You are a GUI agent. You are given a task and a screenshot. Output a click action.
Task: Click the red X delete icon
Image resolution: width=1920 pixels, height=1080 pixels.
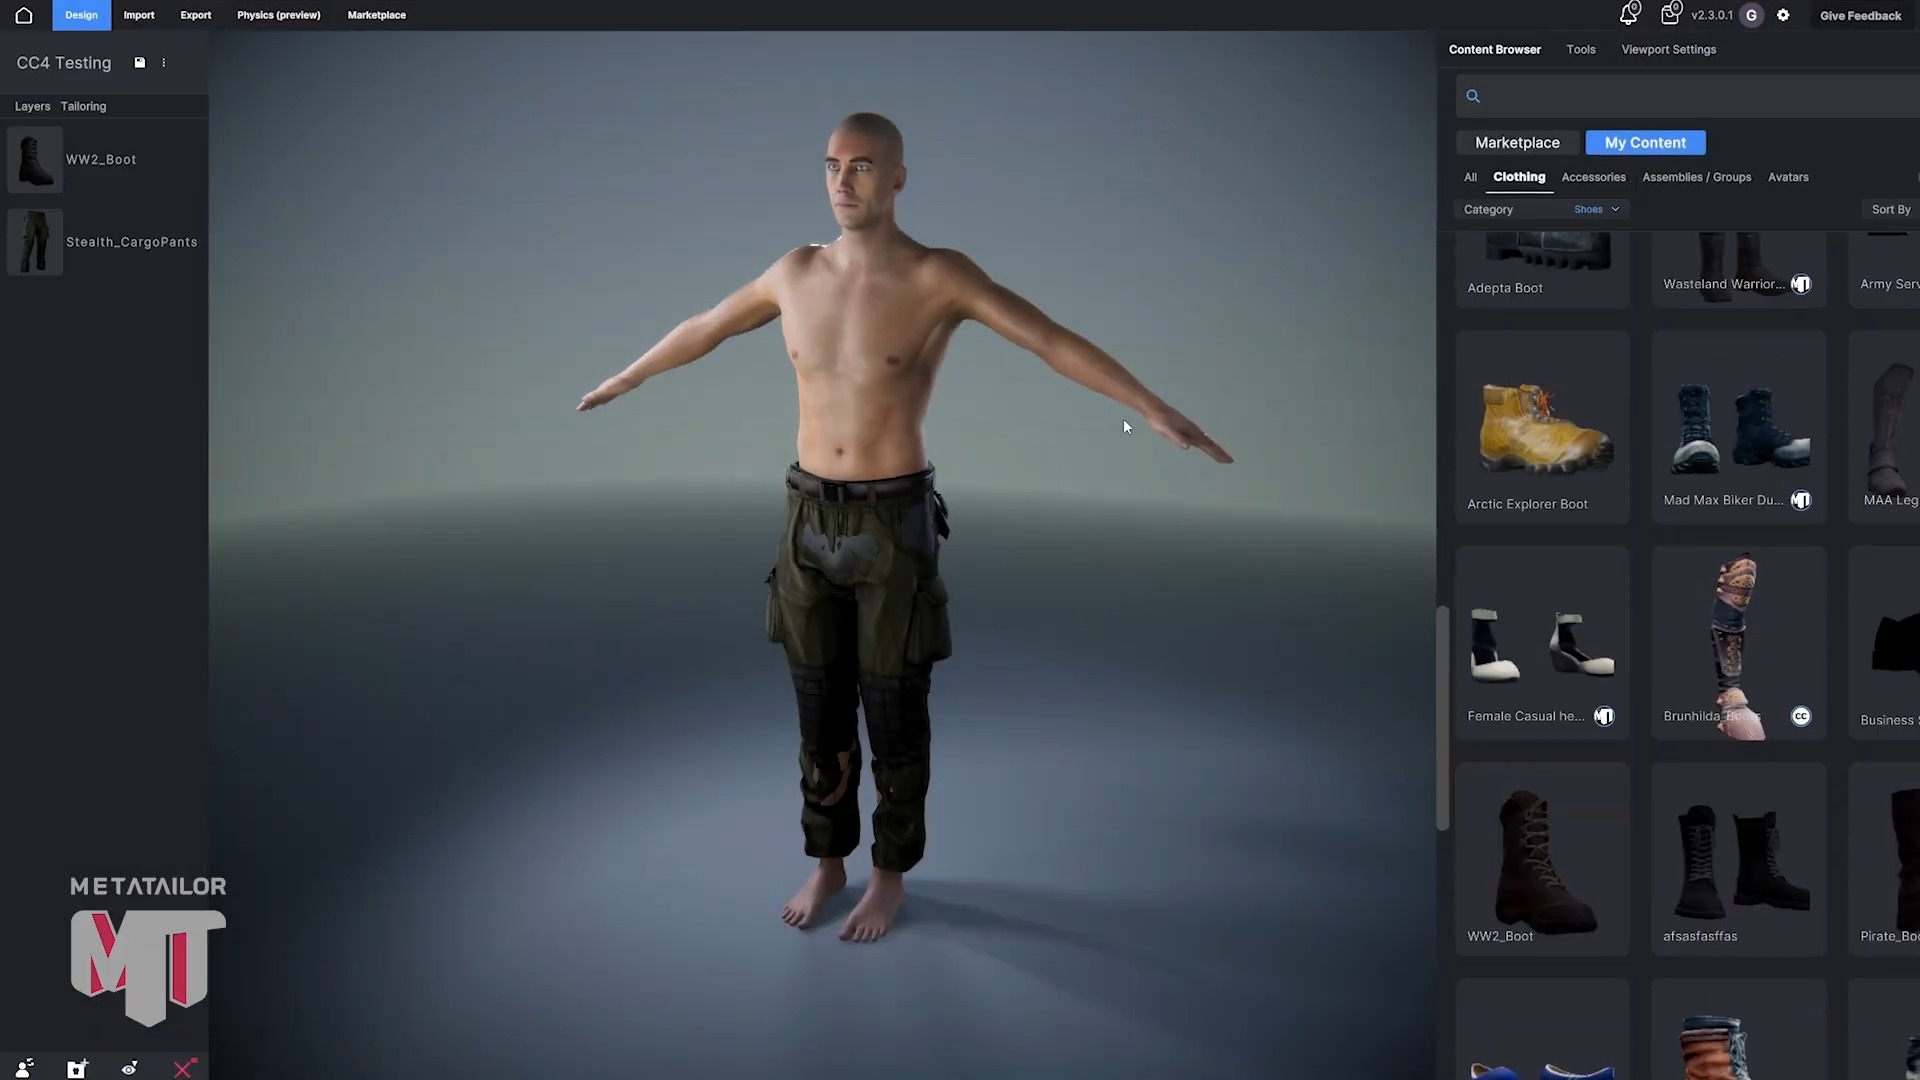click(184, 1068)
